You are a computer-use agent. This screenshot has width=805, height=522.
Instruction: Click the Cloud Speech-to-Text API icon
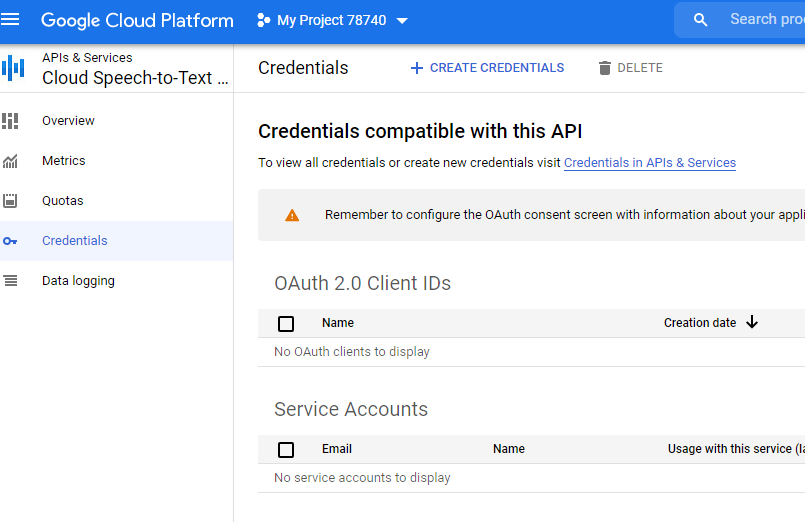coord(13,67)
